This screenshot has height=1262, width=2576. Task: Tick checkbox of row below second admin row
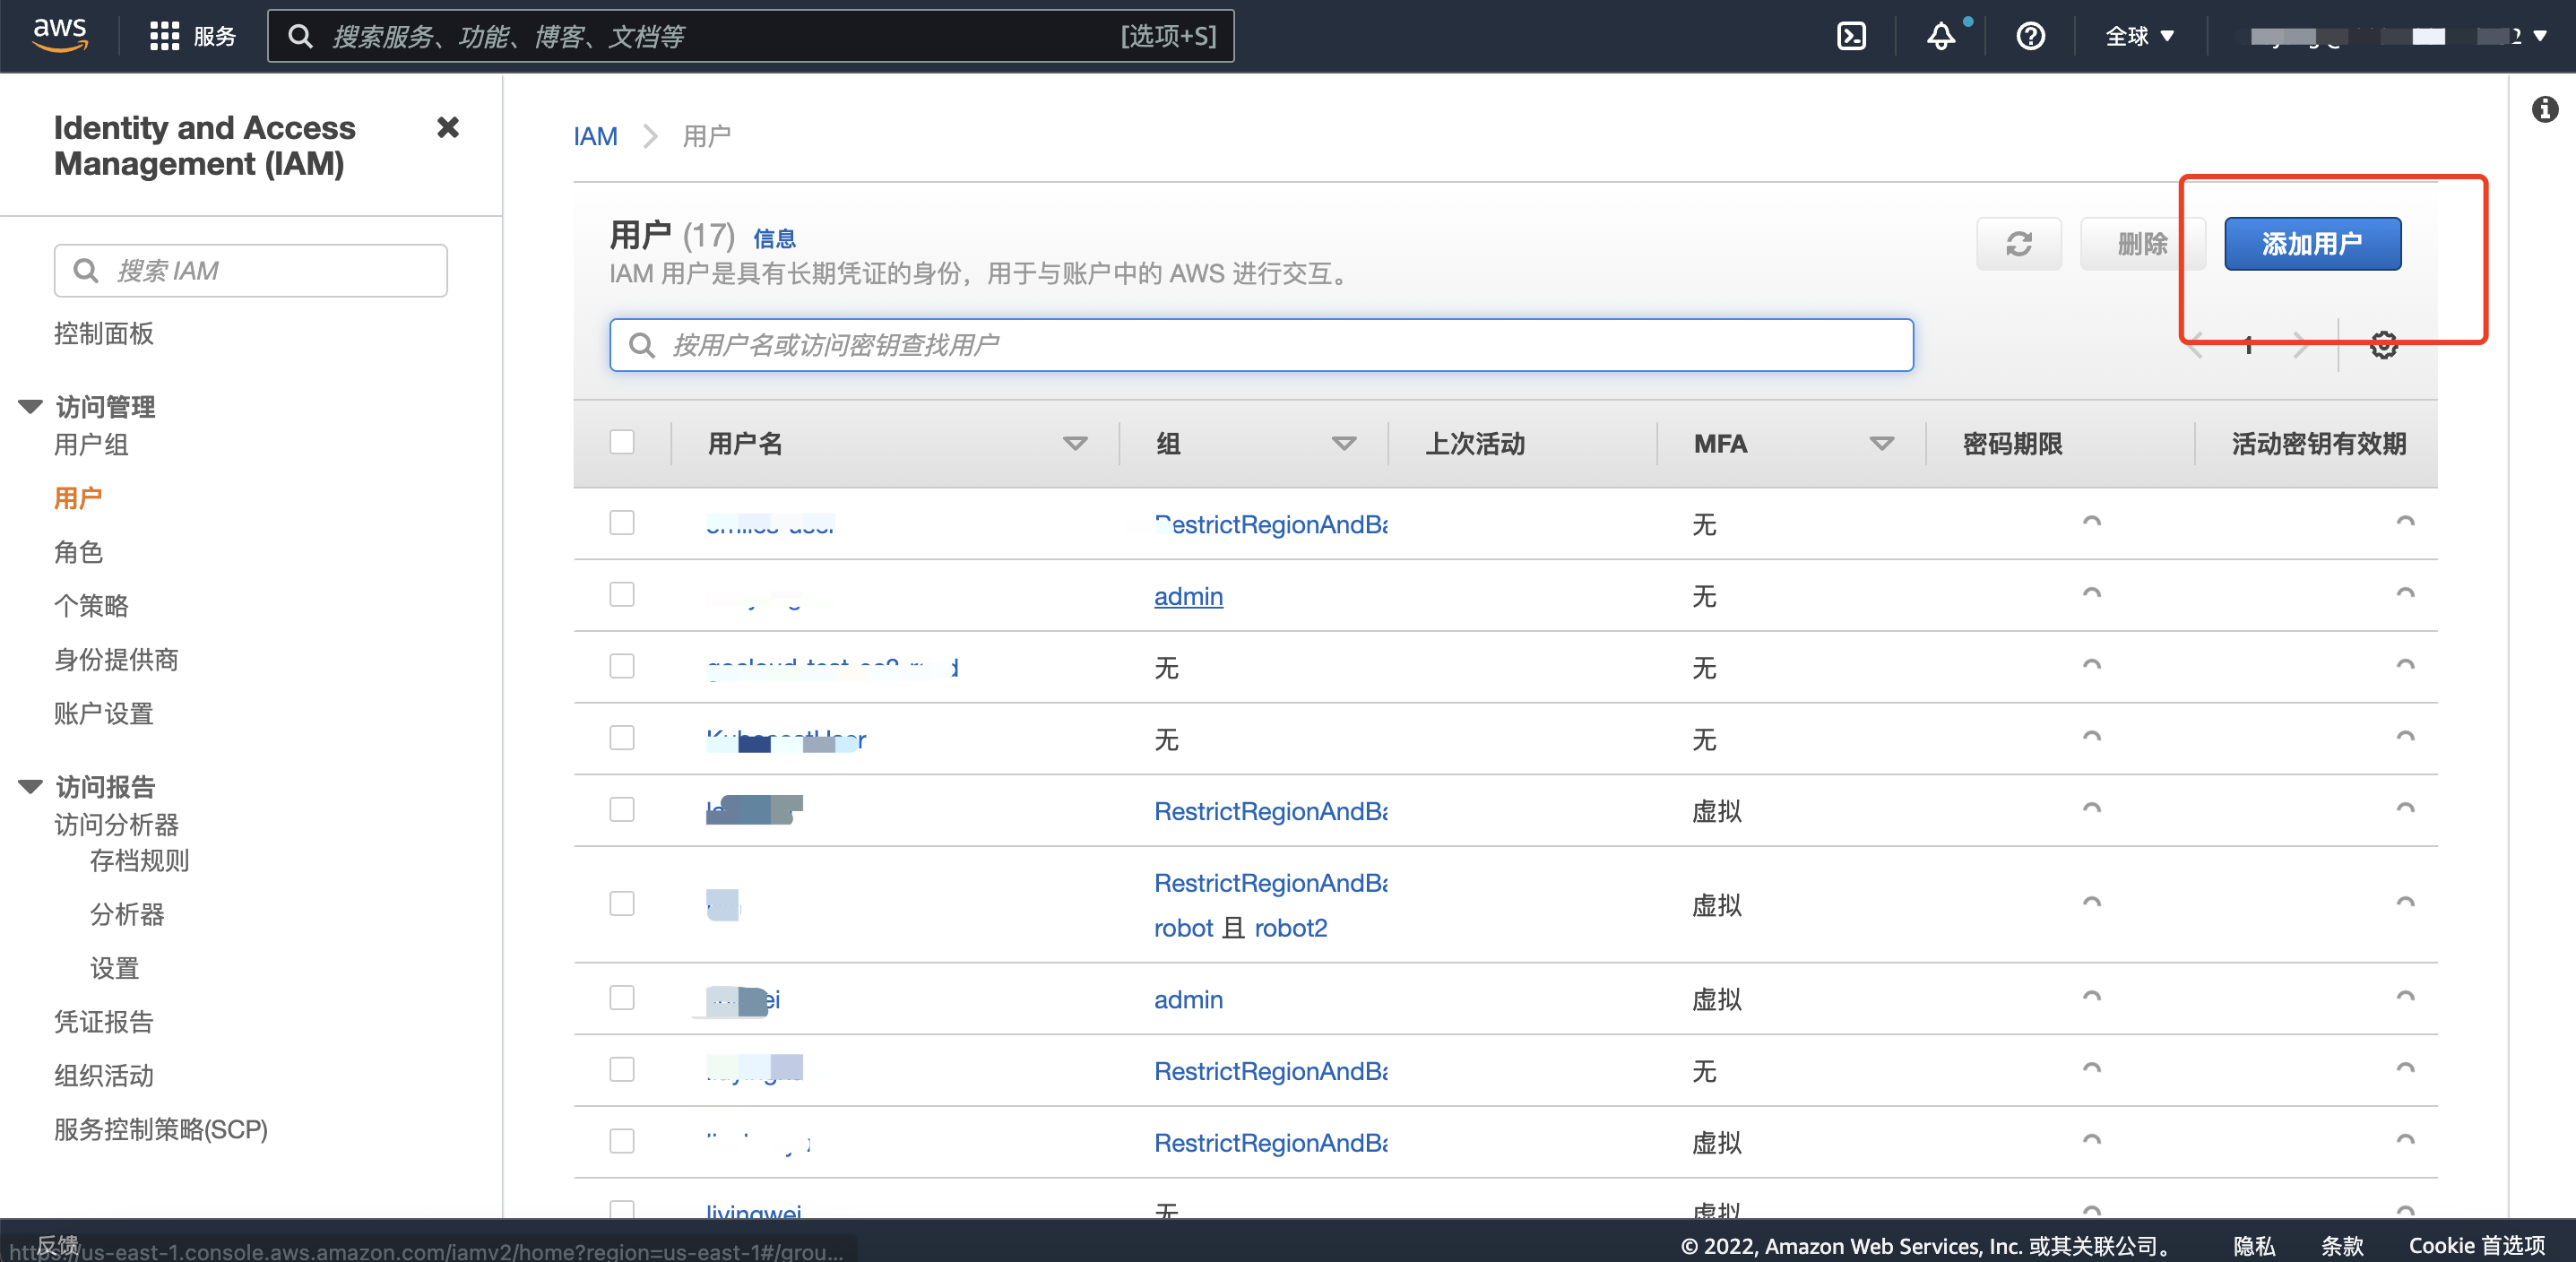[x=622, y=1069]
